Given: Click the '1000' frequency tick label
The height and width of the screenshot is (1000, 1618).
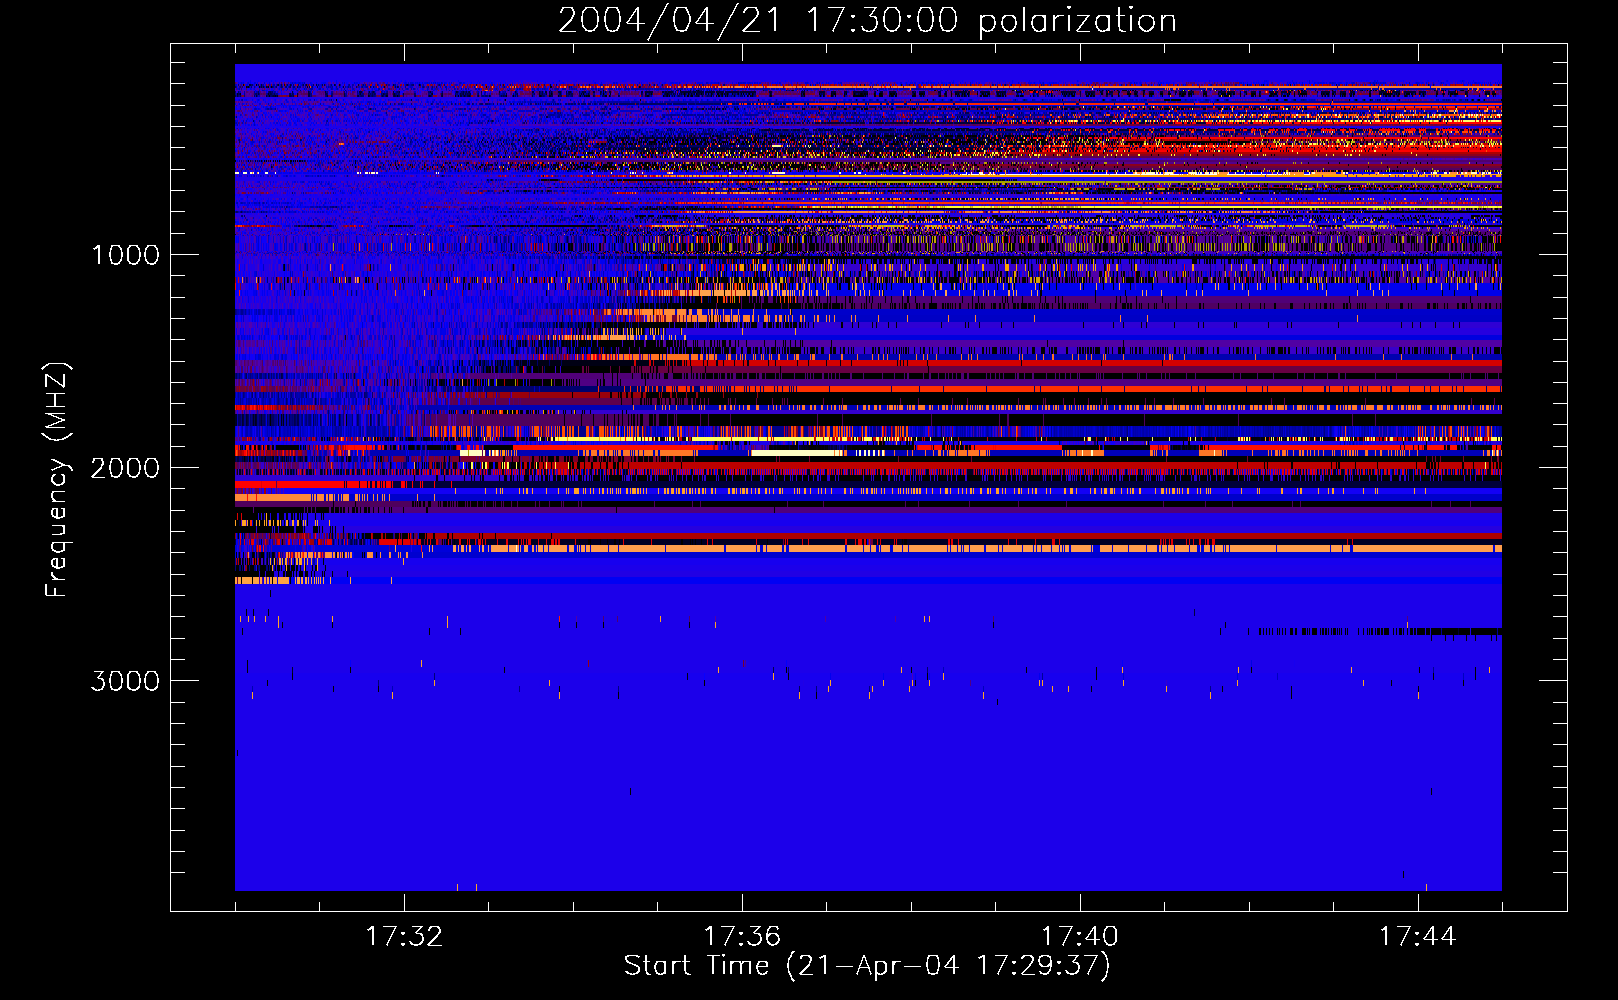Looking at the screenshot, I should (125, 255).
